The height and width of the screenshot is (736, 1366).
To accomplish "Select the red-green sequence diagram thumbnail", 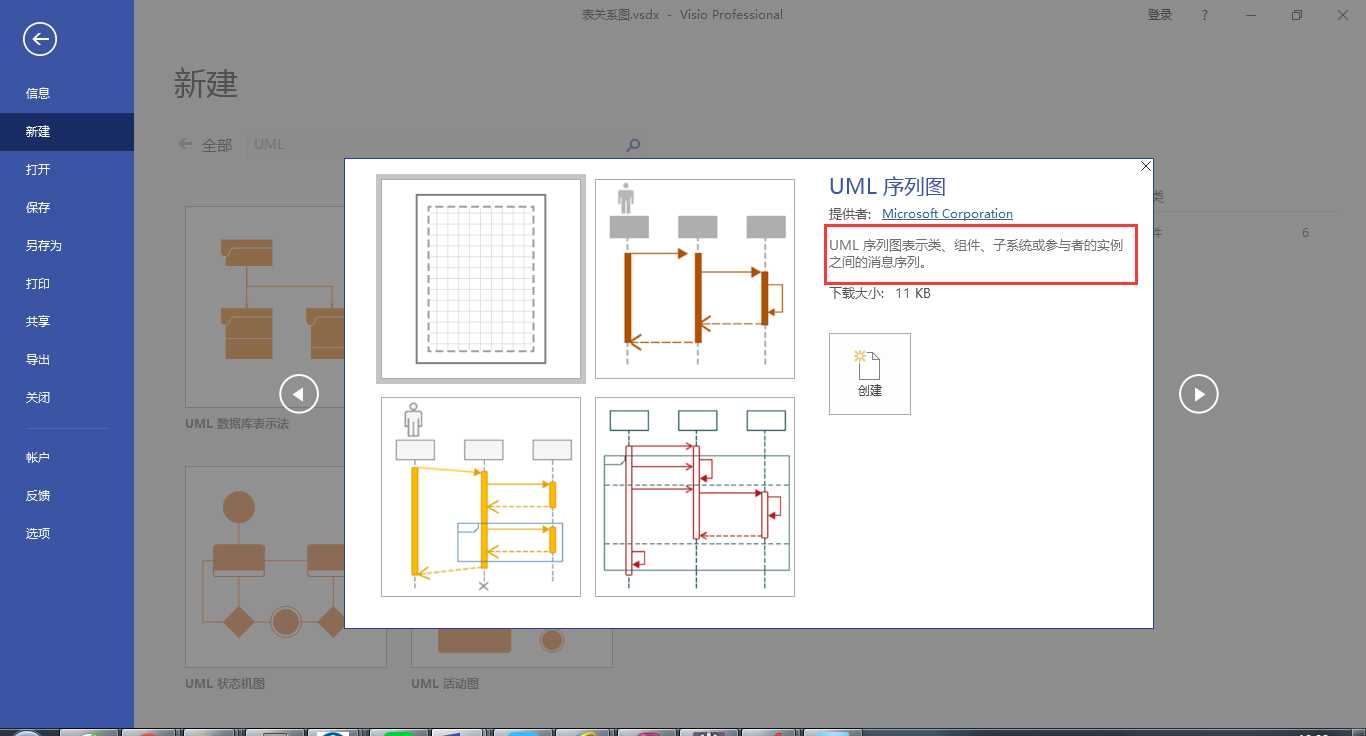I will [x=695, y=497].
